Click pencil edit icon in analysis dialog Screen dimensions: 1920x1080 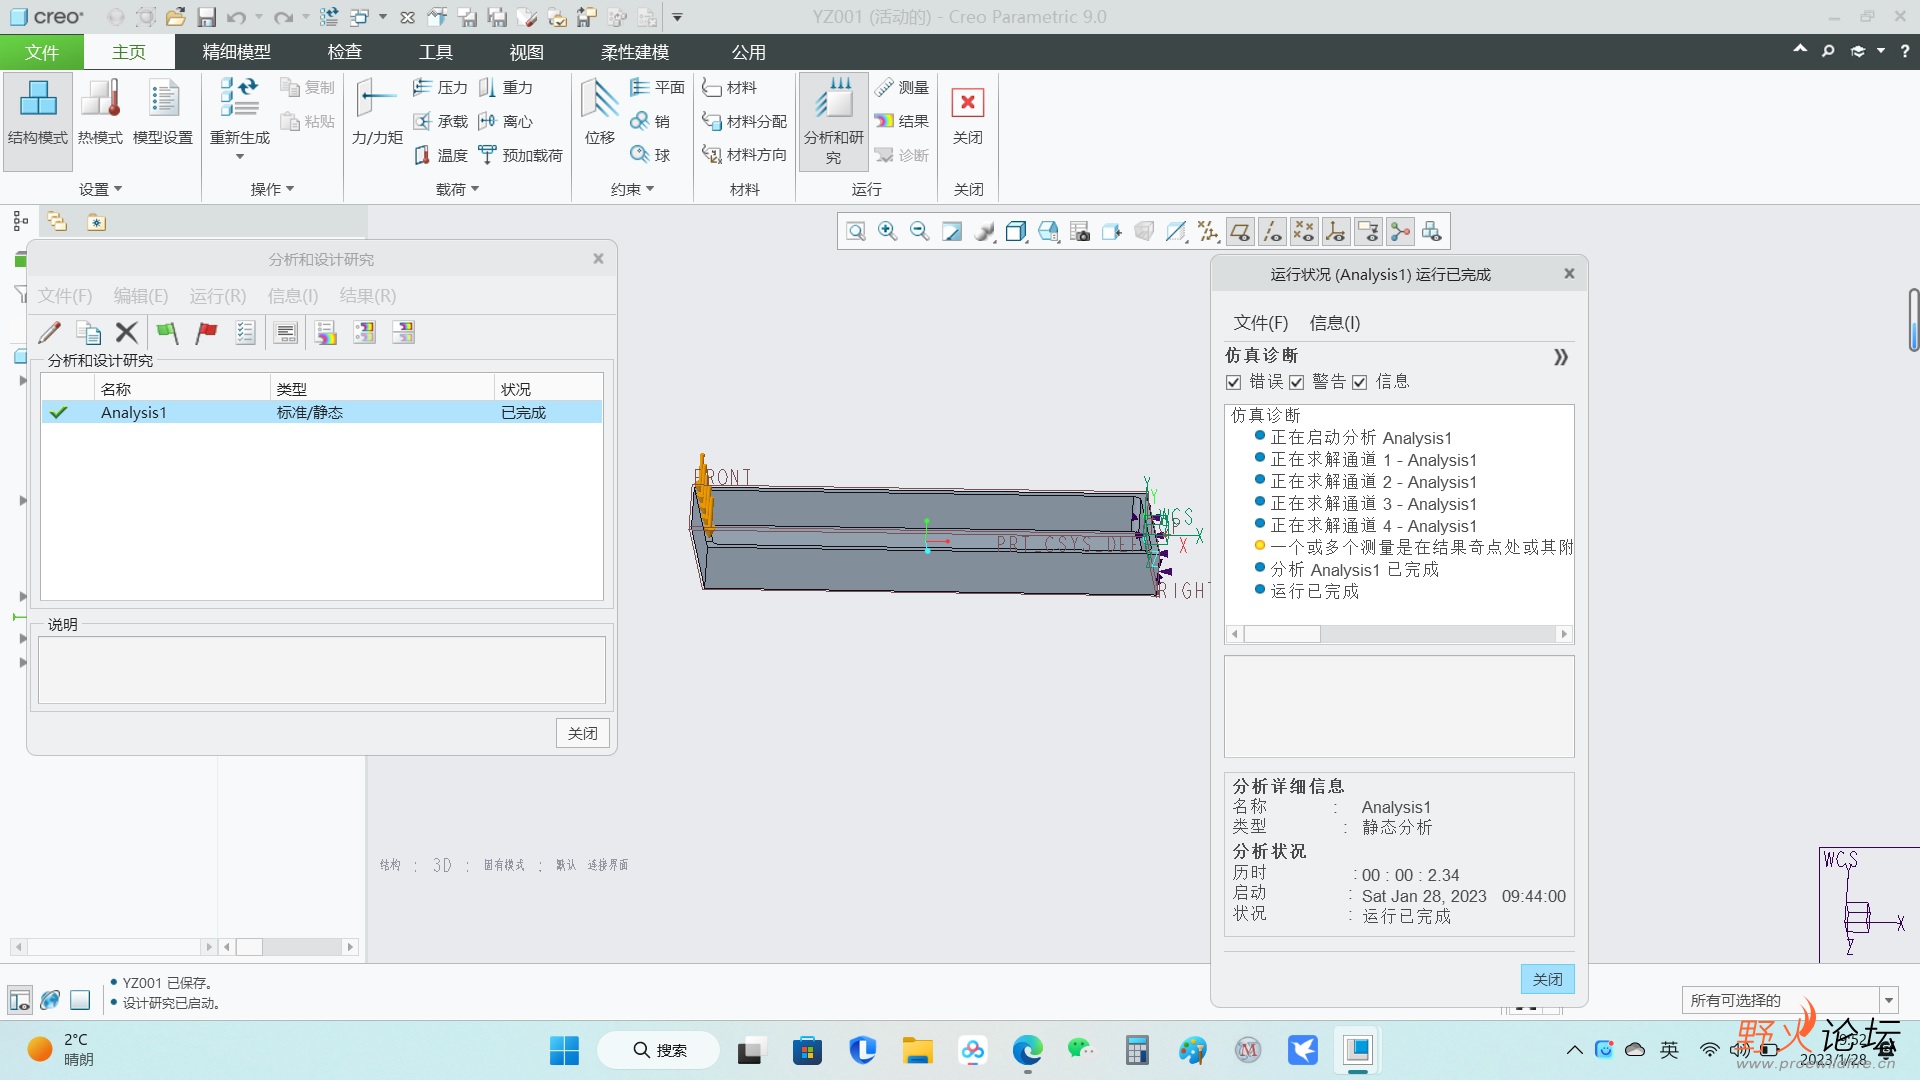pyautogui.click(x=49, y=333)
